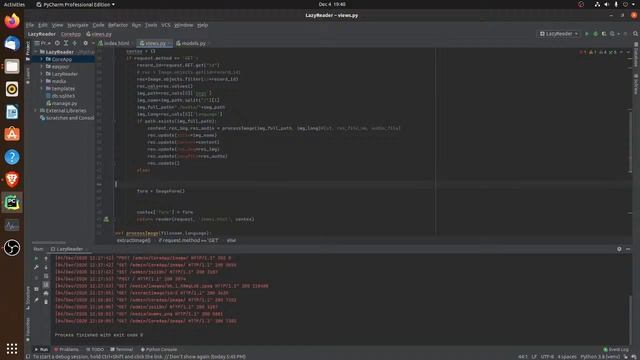Show Applications grid in the dock

(12, 349)
